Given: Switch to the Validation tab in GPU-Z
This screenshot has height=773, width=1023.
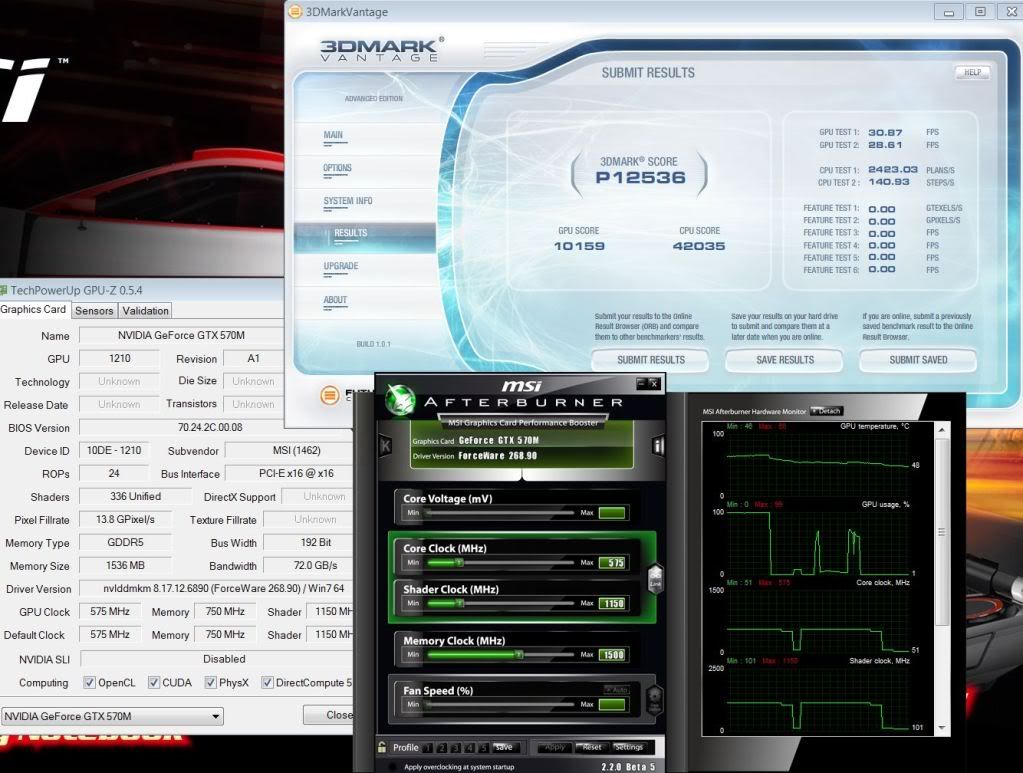Looking at the screenshot, I should tap(145, 311).
